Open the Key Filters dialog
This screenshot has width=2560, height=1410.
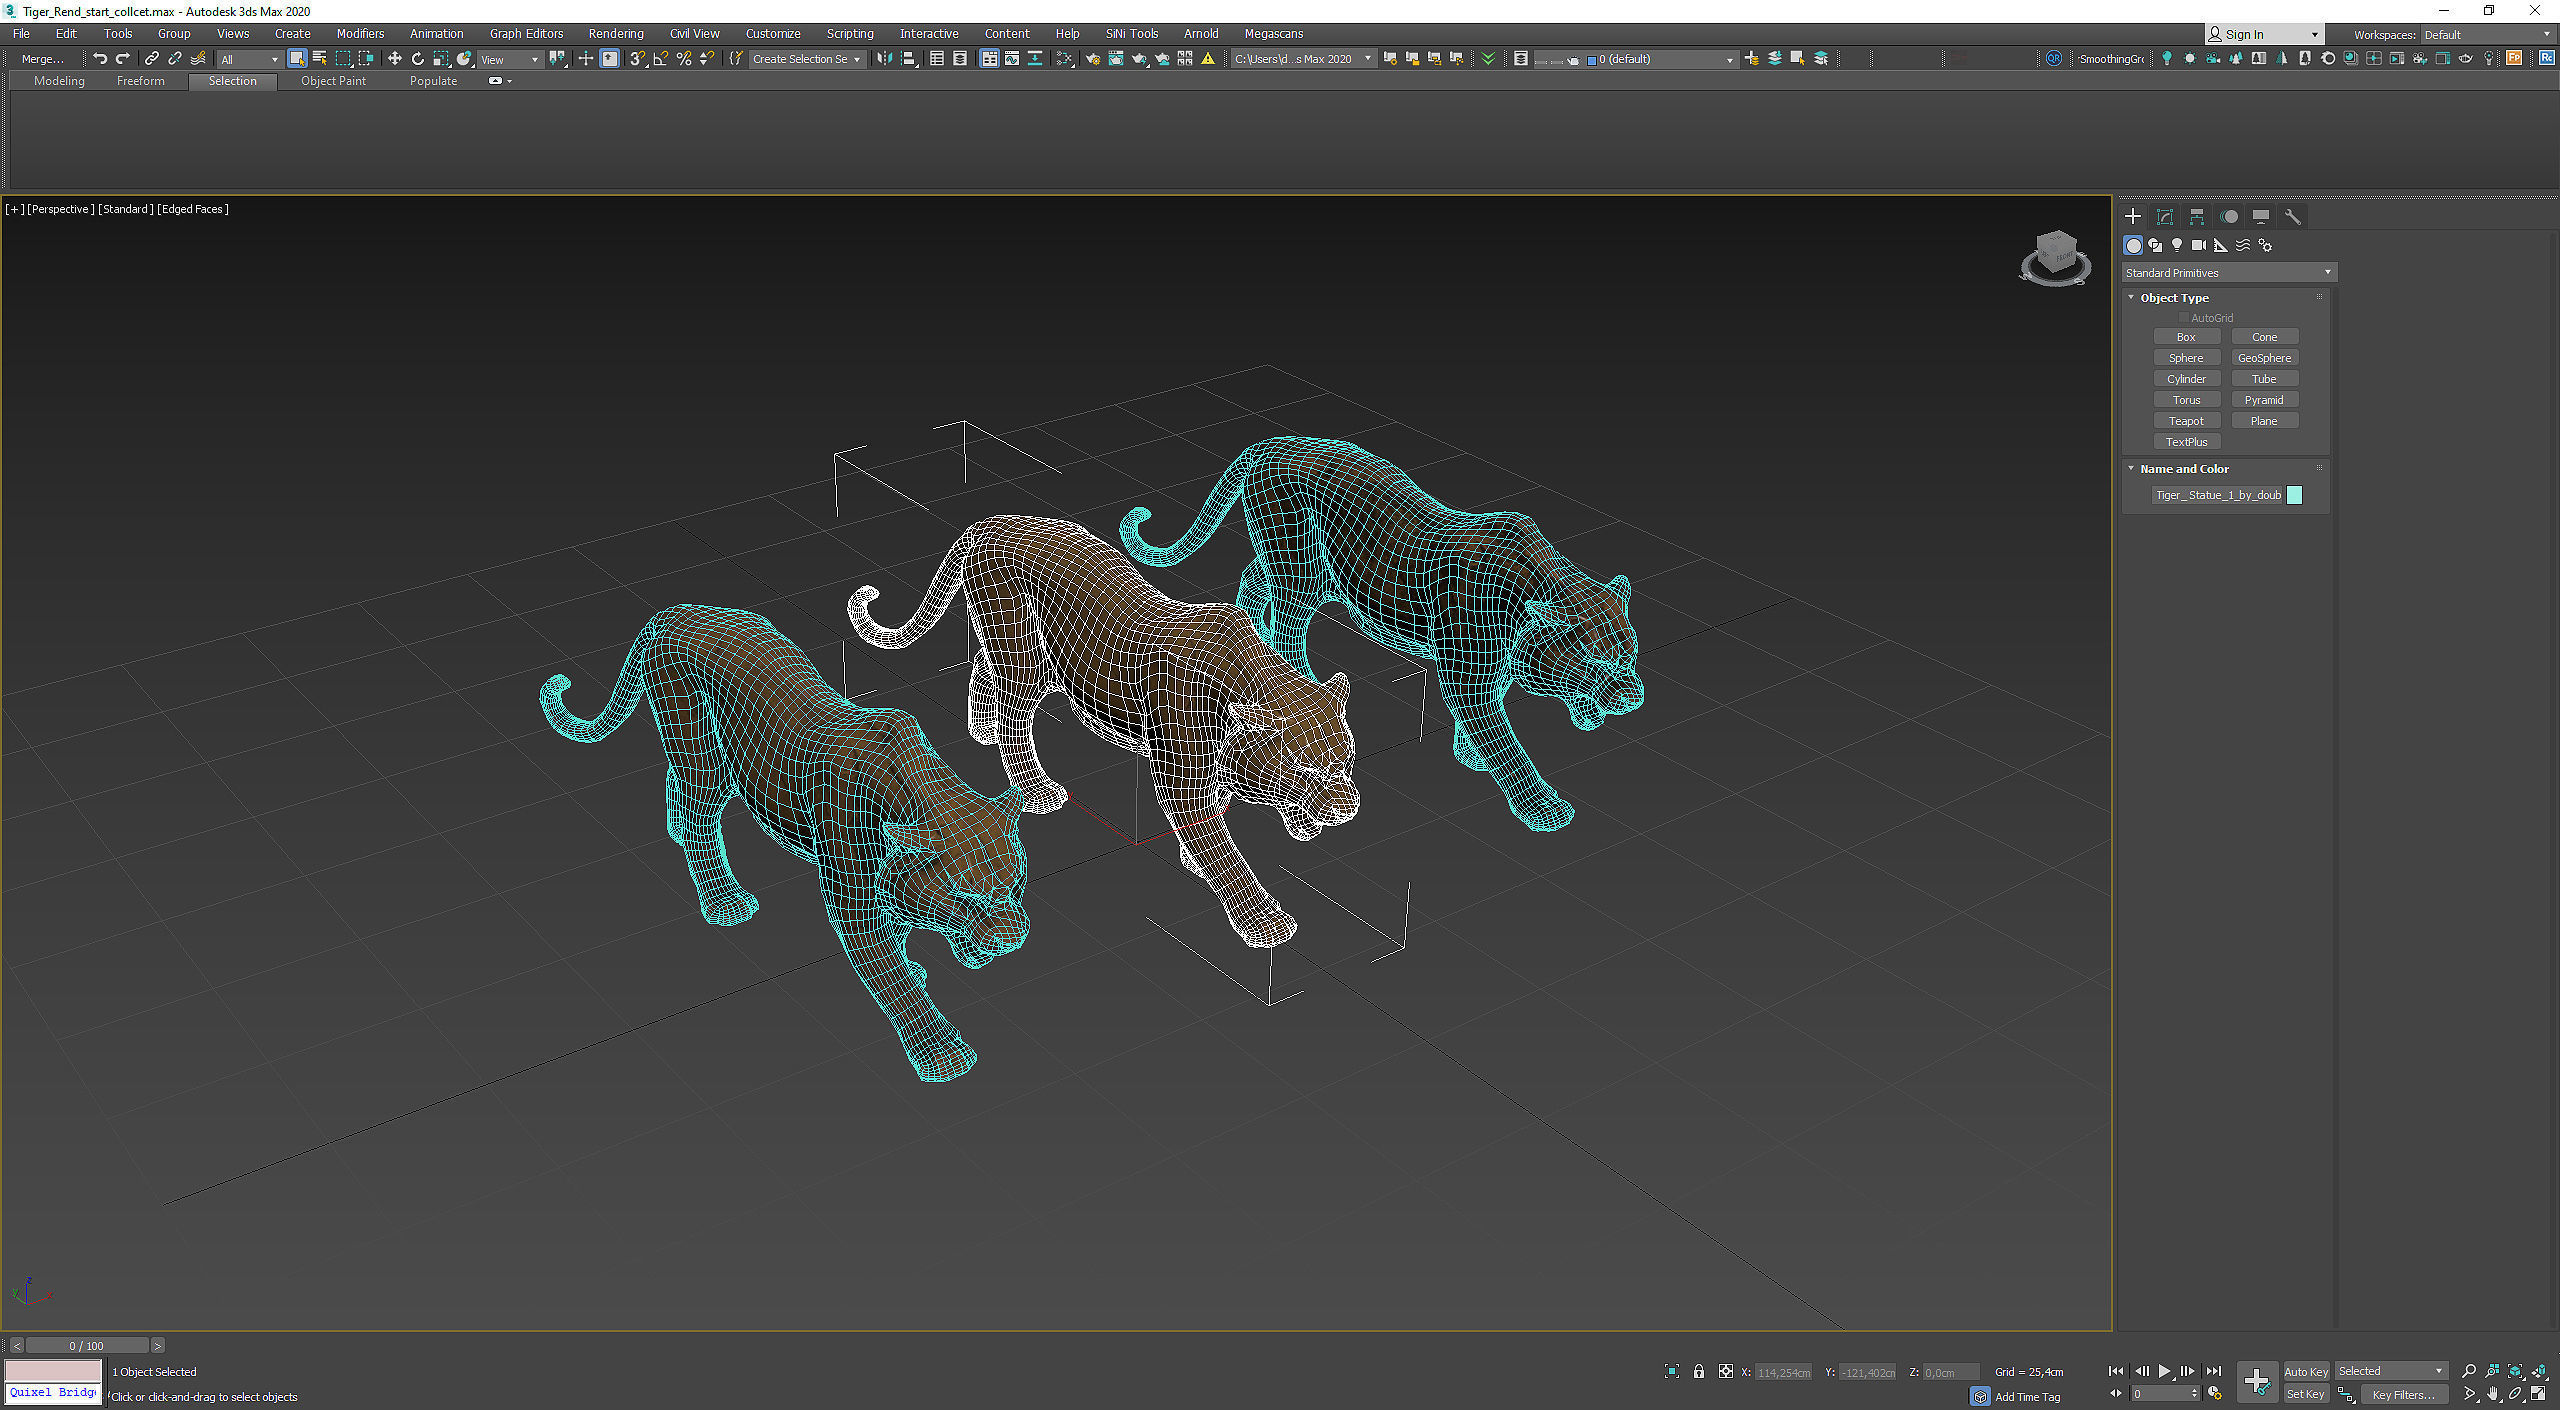click(2402, 1394)
